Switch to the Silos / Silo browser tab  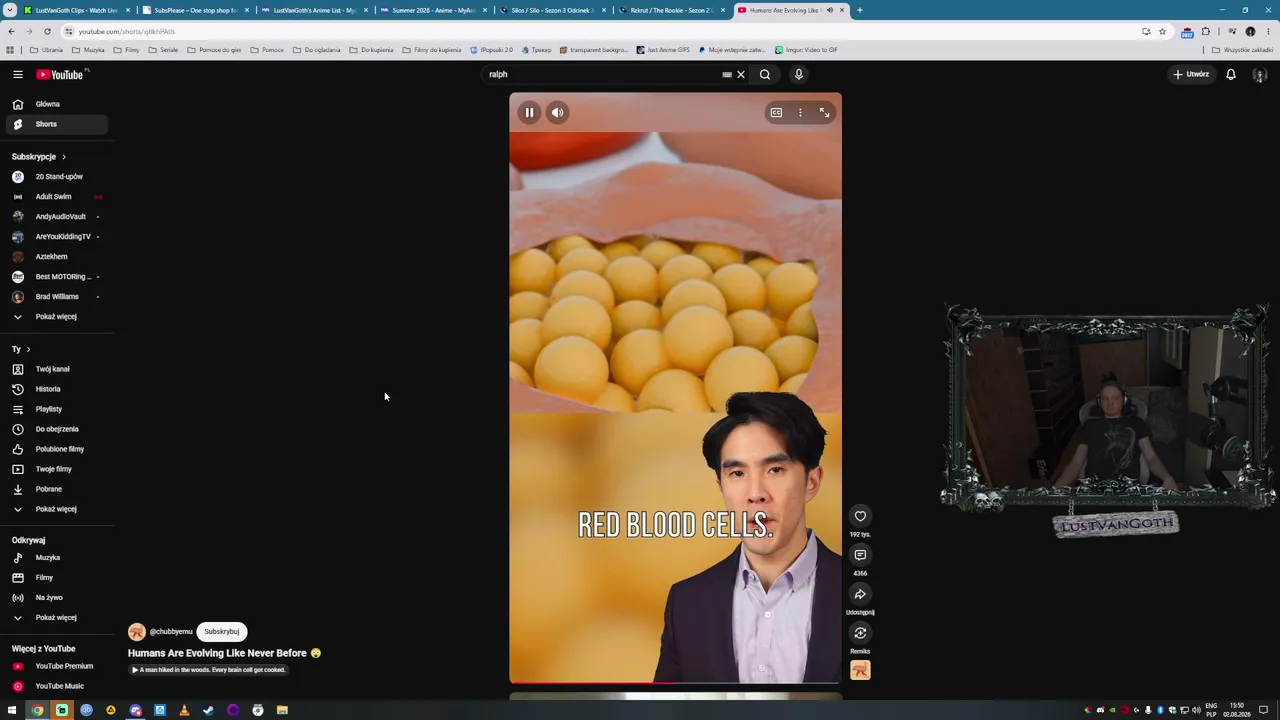(553, 10)
